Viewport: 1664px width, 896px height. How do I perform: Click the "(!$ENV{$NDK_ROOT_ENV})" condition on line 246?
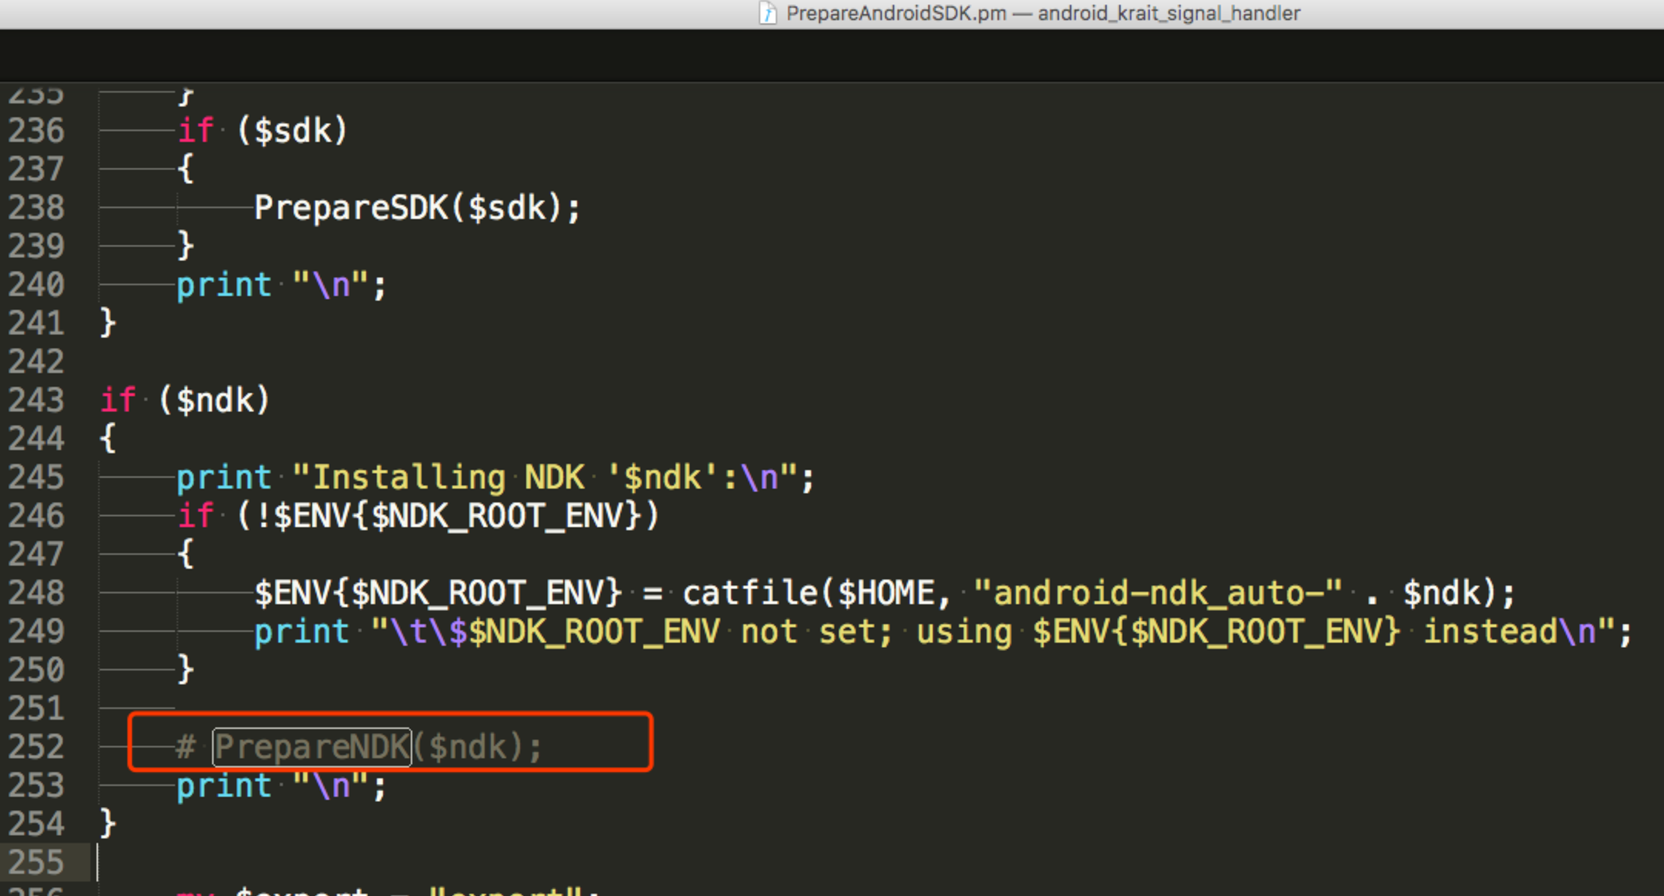coord(448,516)
